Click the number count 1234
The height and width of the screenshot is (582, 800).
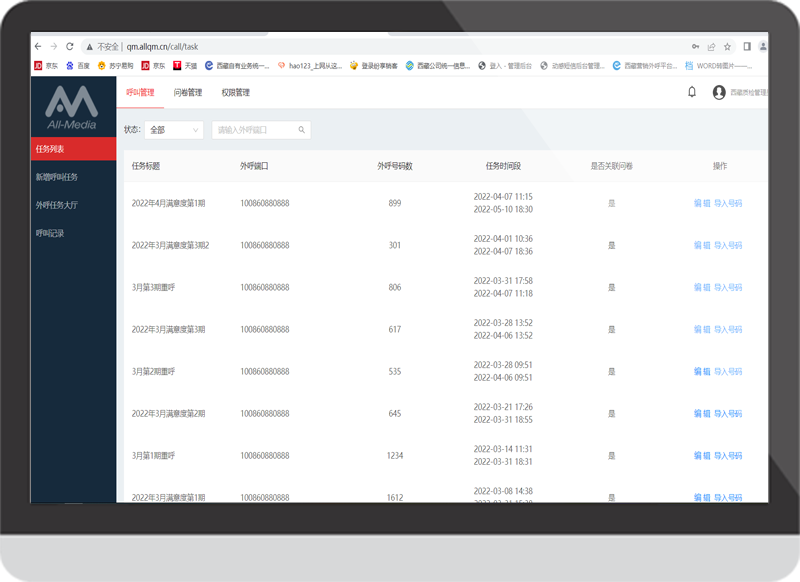(x=395, y=456)
